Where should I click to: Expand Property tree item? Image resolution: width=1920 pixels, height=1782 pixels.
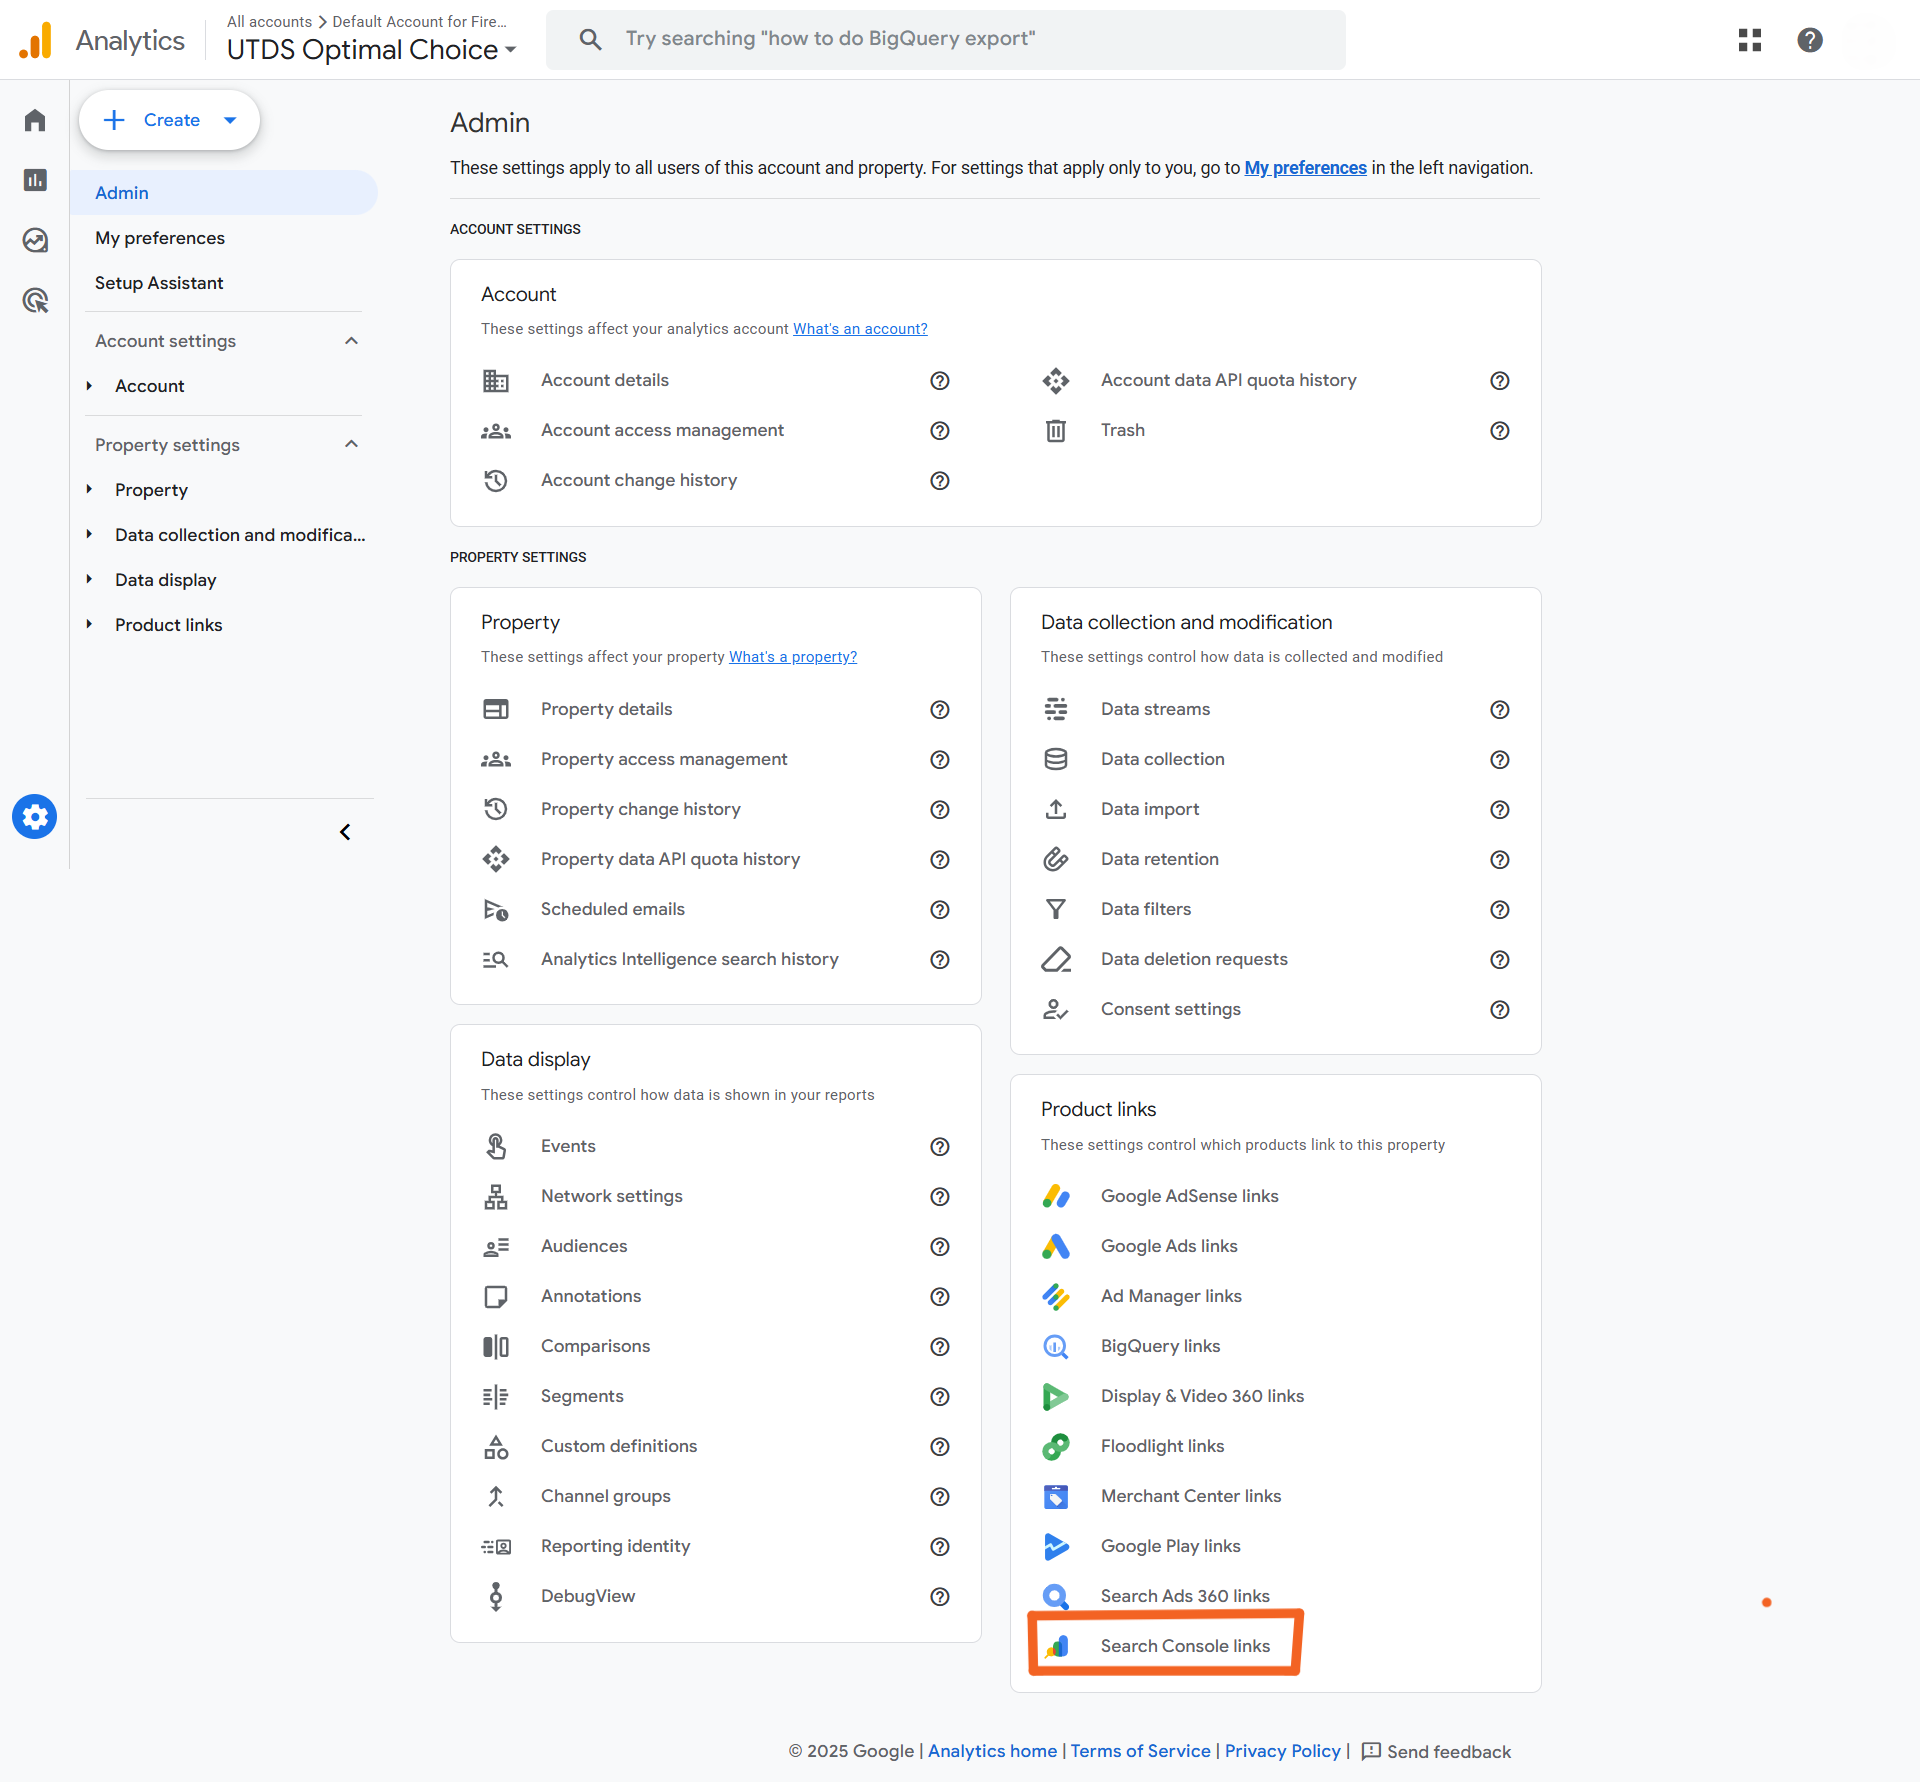(89, 490)
